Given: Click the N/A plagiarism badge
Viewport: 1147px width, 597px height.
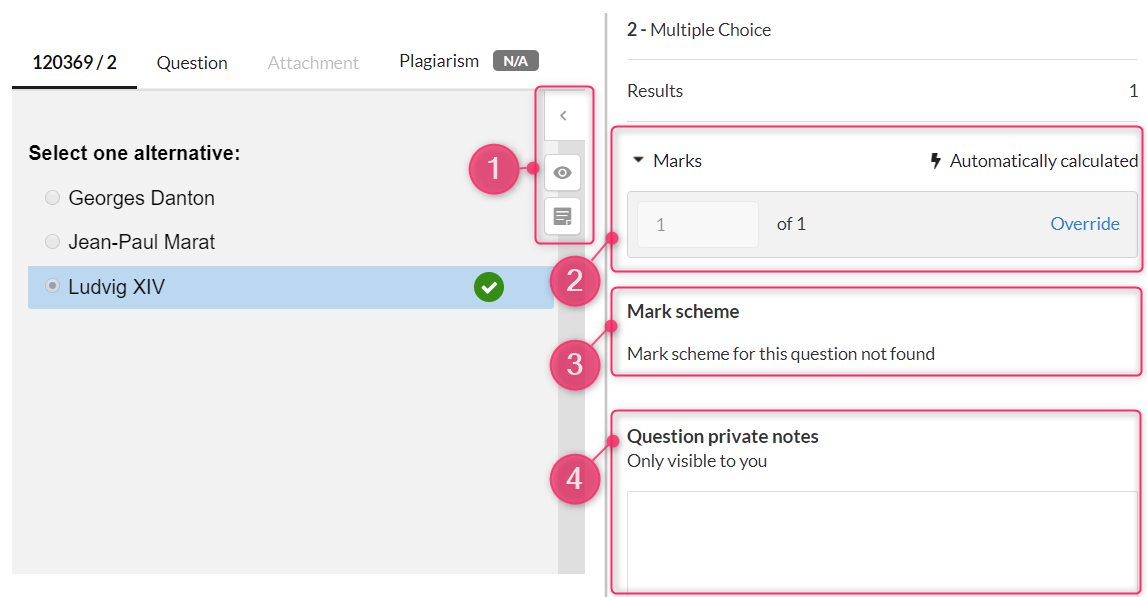Looking at the screenshot, I should [x=516, y=61].
